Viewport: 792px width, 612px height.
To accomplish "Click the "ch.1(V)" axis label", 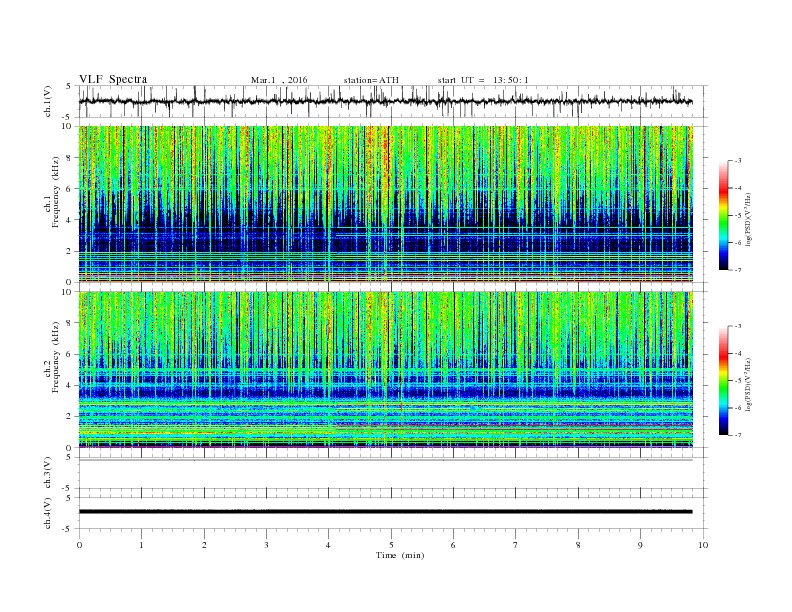I will [48, 101].
